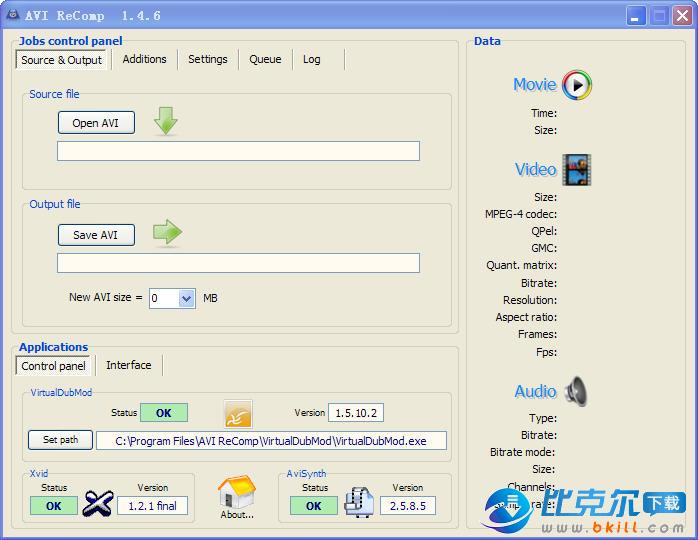This screenshot has width=698, height=540.
Task: Show the Log tab
Action: coord(312,59)
